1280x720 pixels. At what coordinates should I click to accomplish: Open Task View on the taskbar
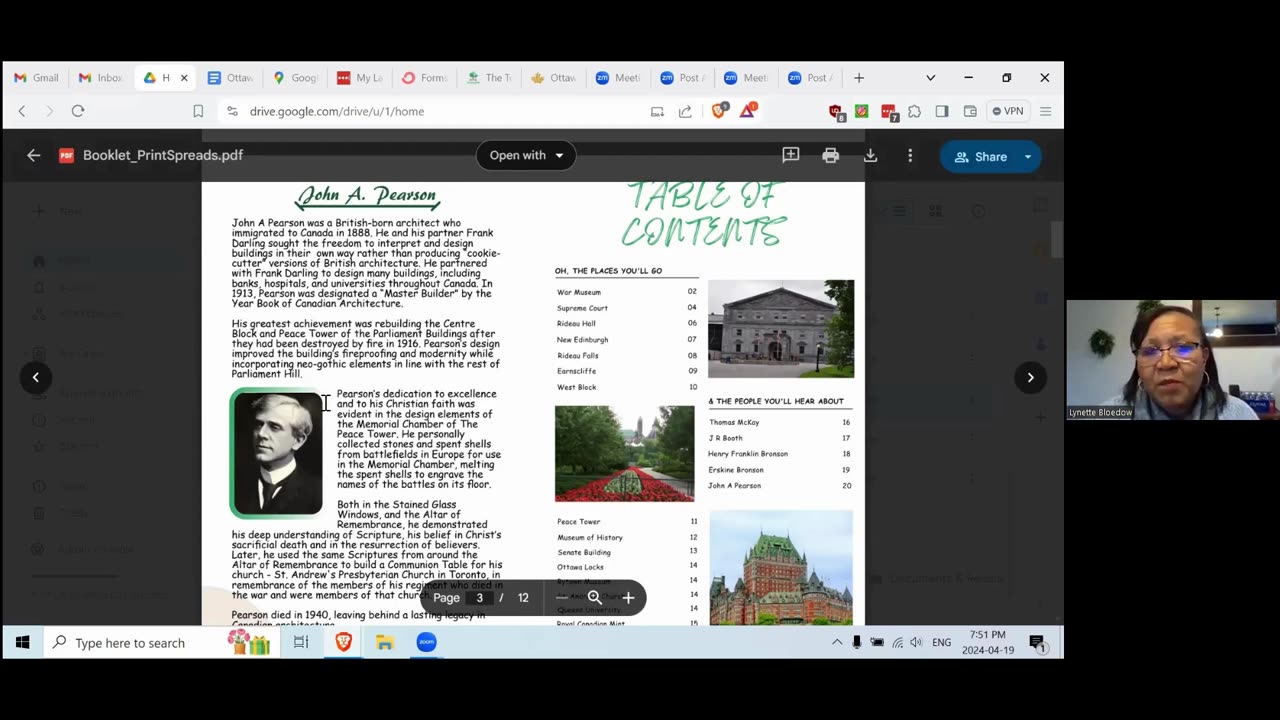(301, 642)
